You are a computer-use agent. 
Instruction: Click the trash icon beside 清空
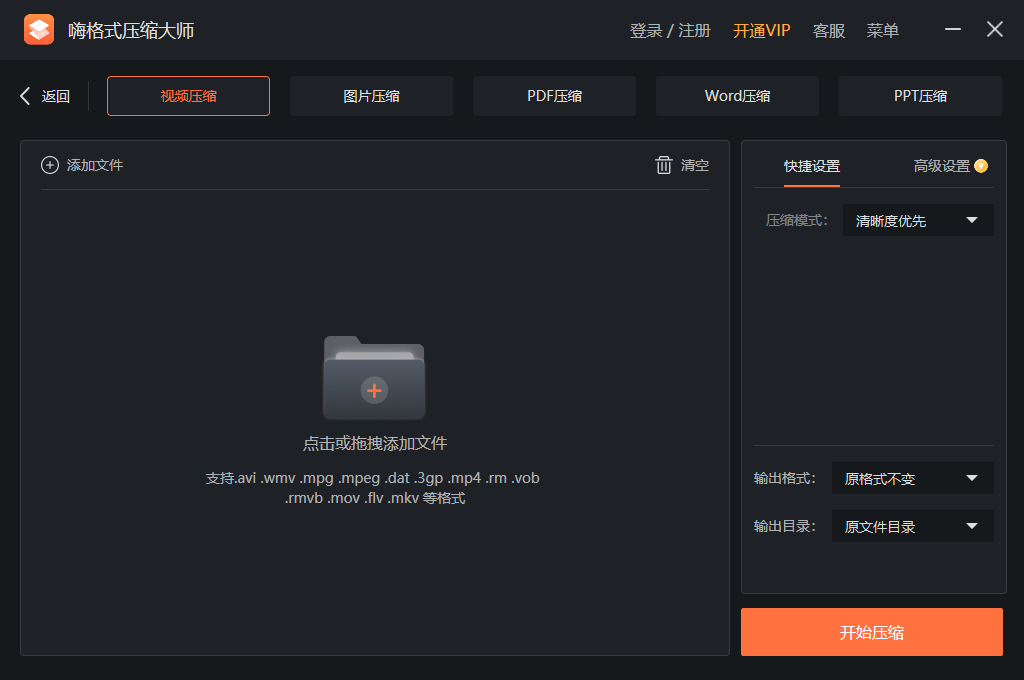pos(664,165)
